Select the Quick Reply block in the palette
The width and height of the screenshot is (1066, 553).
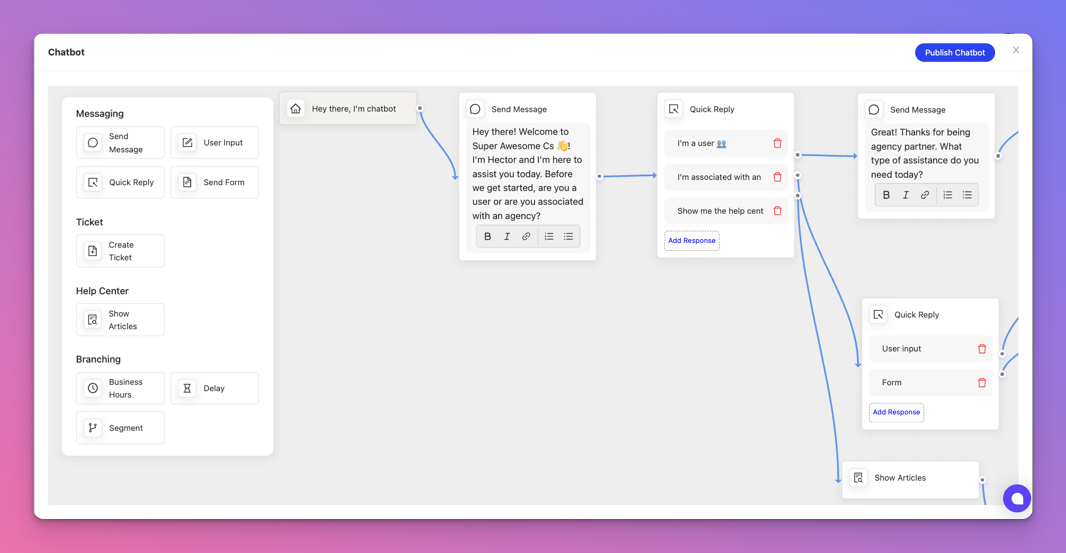(120, 182)
